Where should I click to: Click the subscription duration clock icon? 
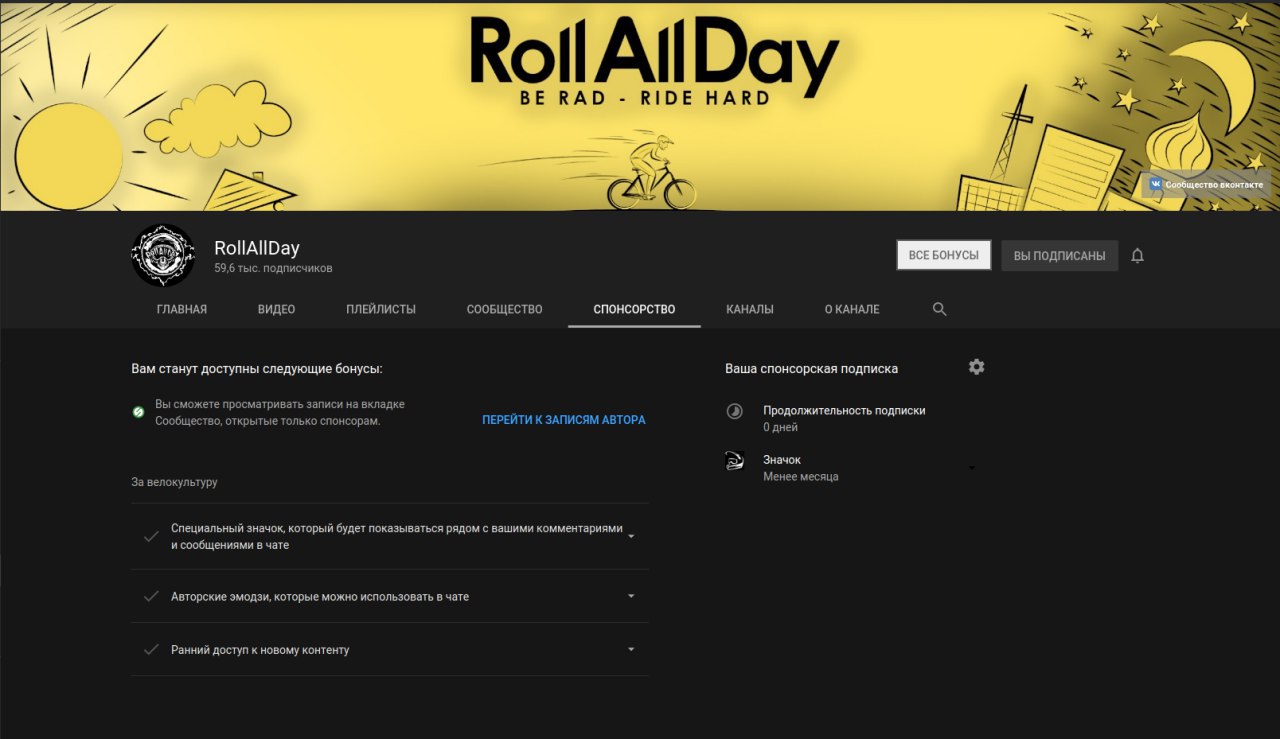[735, 411]
